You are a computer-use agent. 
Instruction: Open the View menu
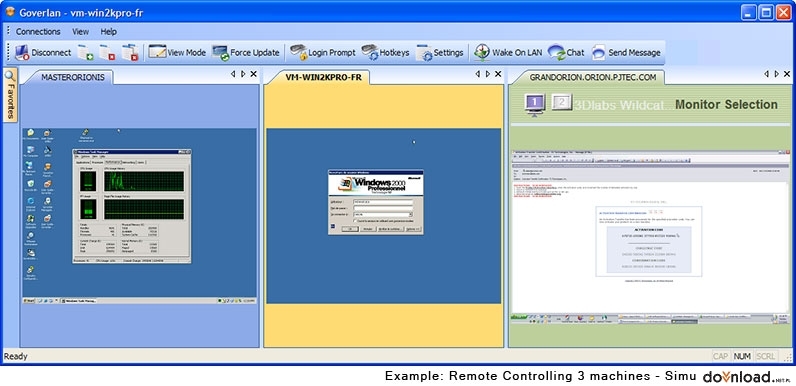point(80,31)
